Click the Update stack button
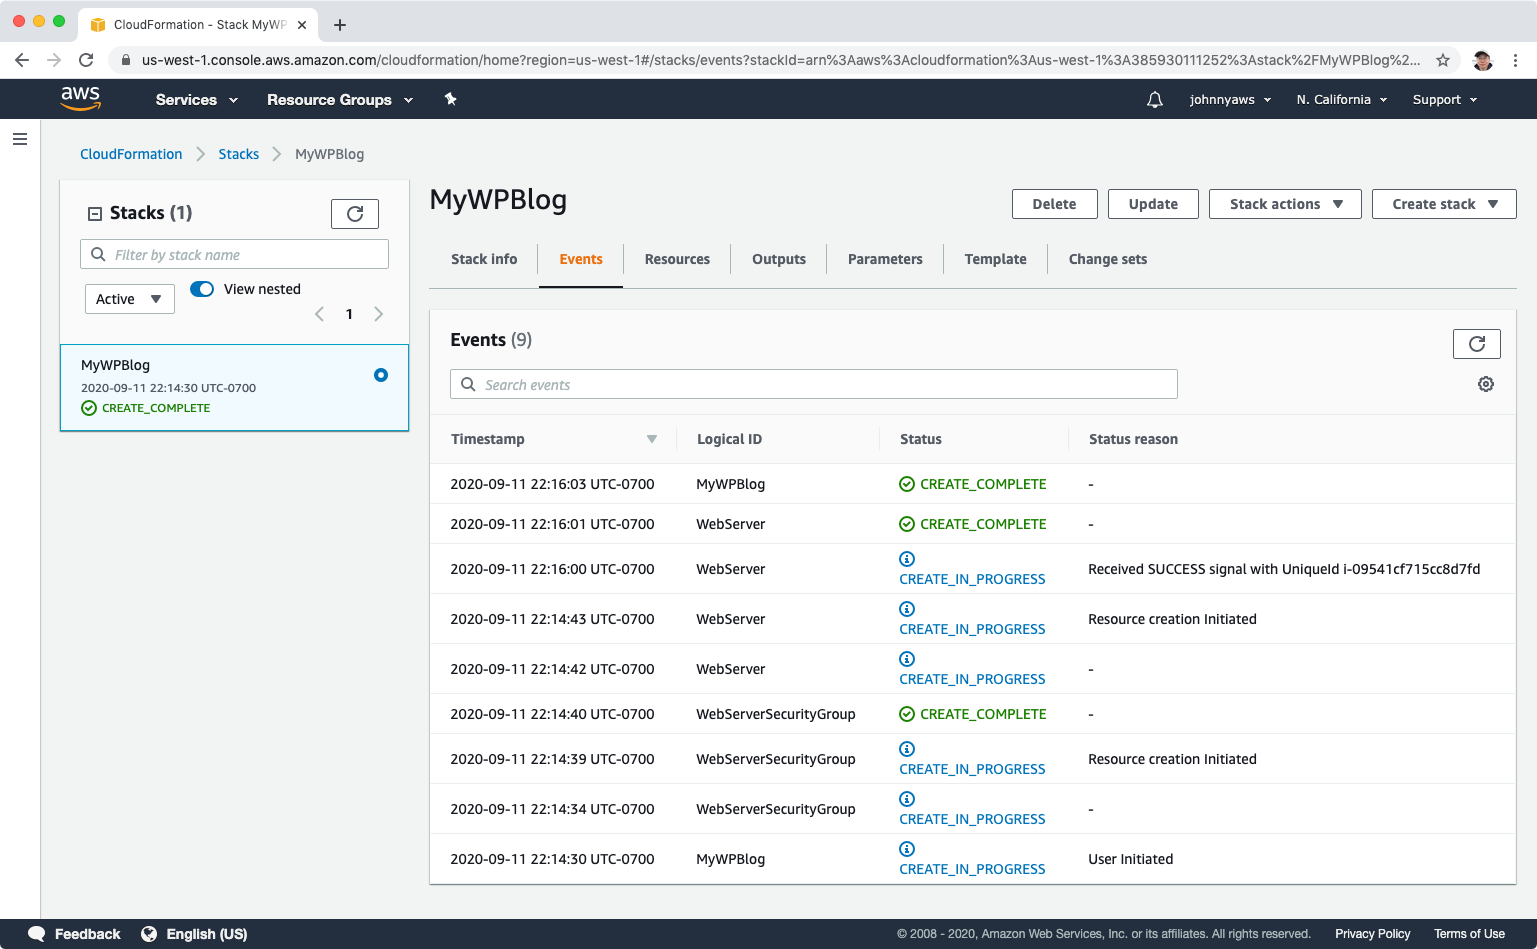Viewport: 1537px width, 949px height. (x=1153, y=204)
